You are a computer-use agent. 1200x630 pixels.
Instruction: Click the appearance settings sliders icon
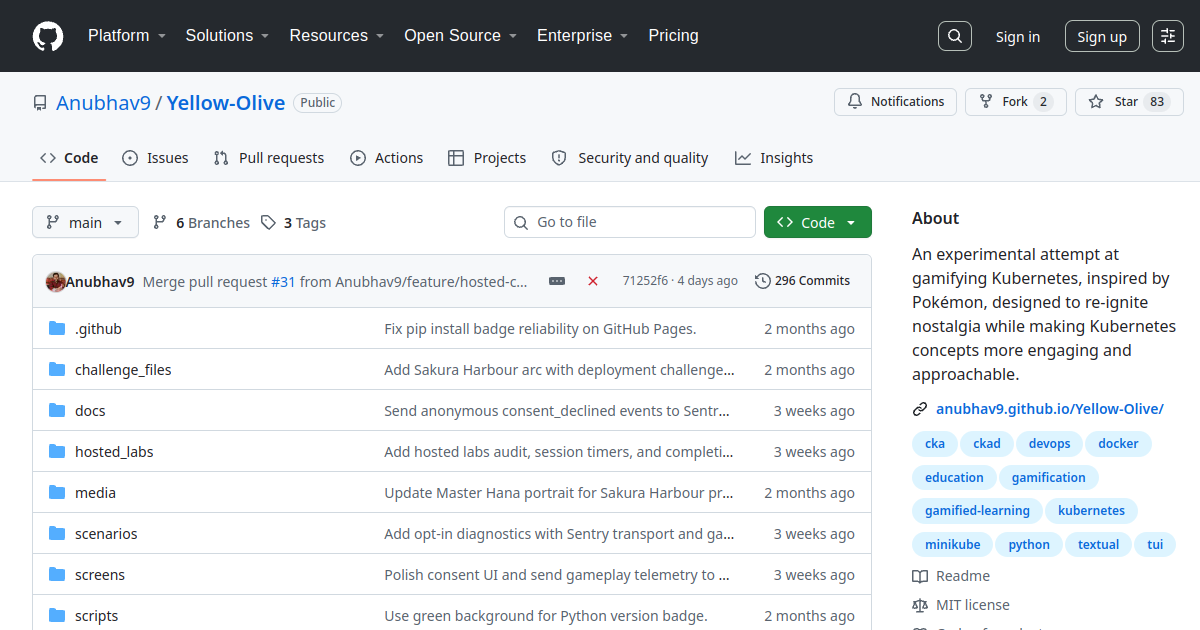[x=1168, y=36]
